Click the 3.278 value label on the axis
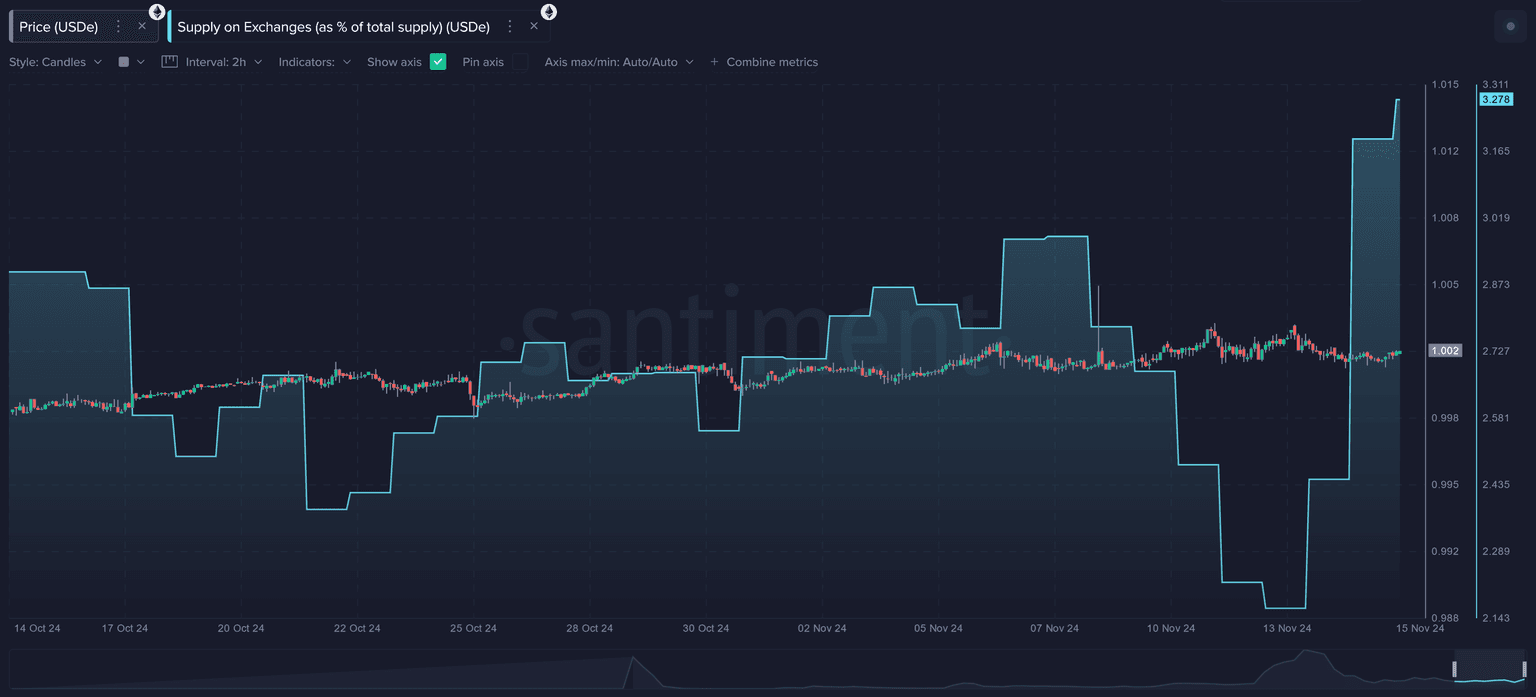 (1496, 100)
